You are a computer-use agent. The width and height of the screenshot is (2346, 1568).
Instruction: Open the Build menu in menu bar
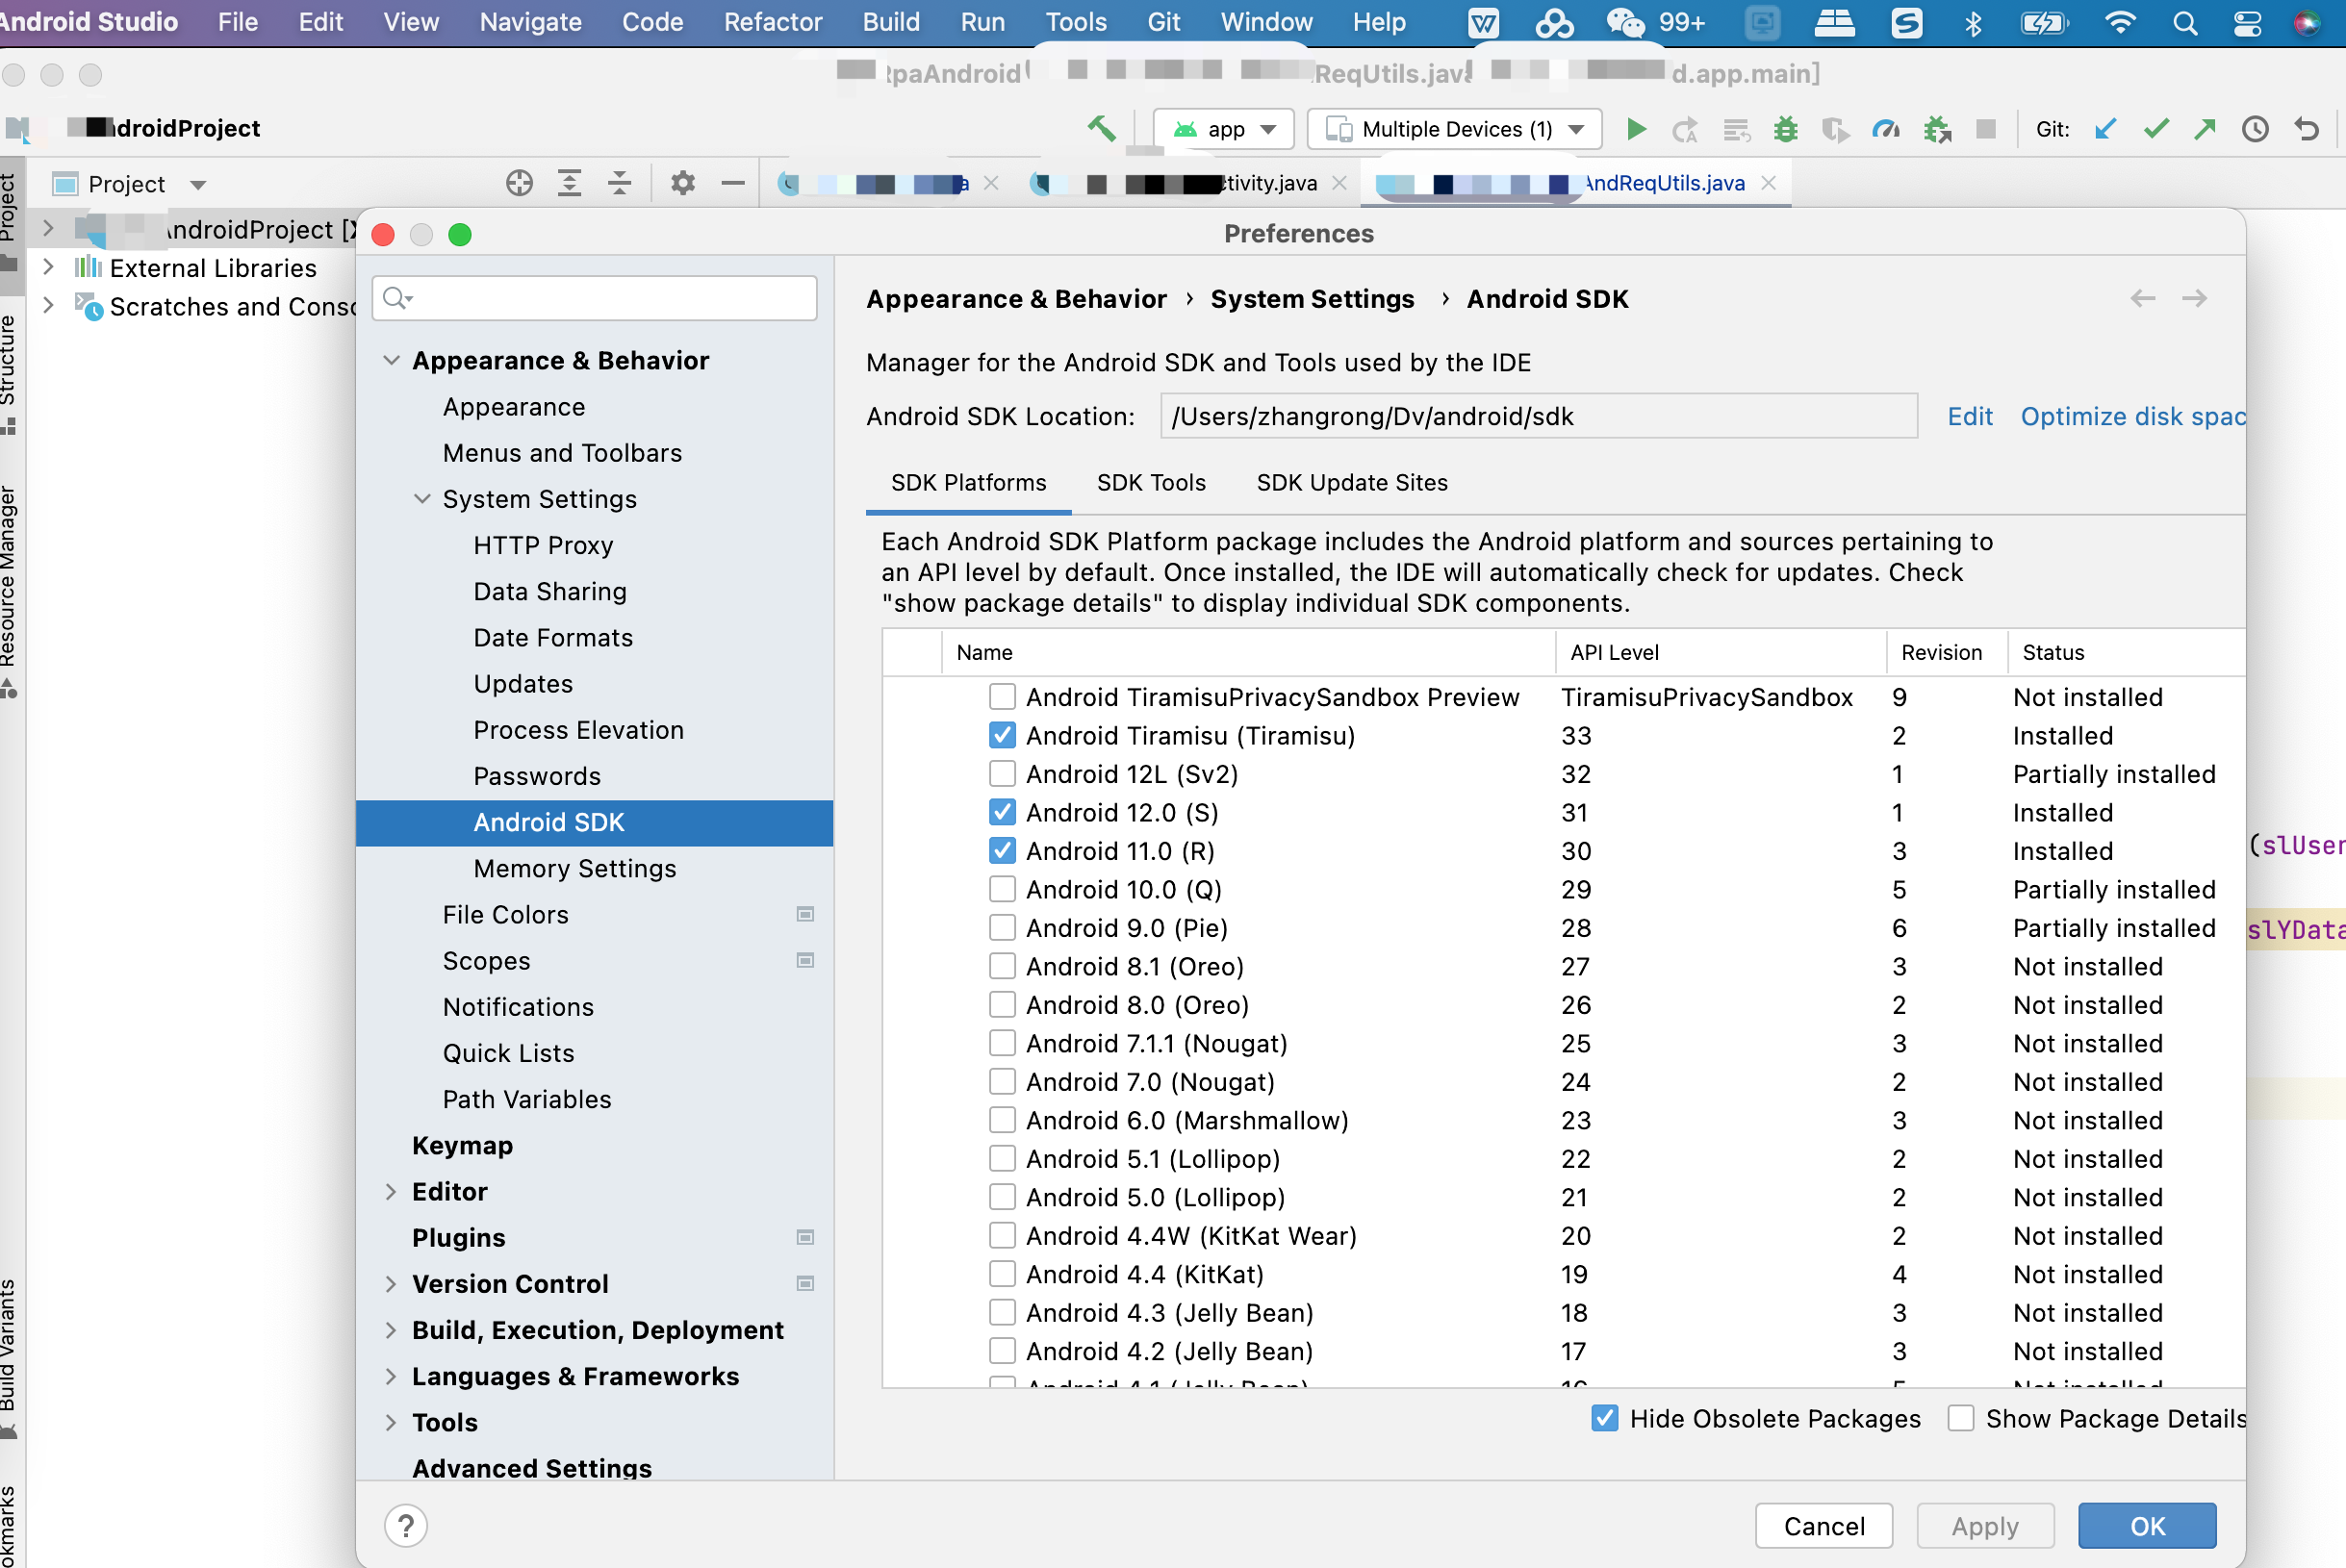pos(890,22)
